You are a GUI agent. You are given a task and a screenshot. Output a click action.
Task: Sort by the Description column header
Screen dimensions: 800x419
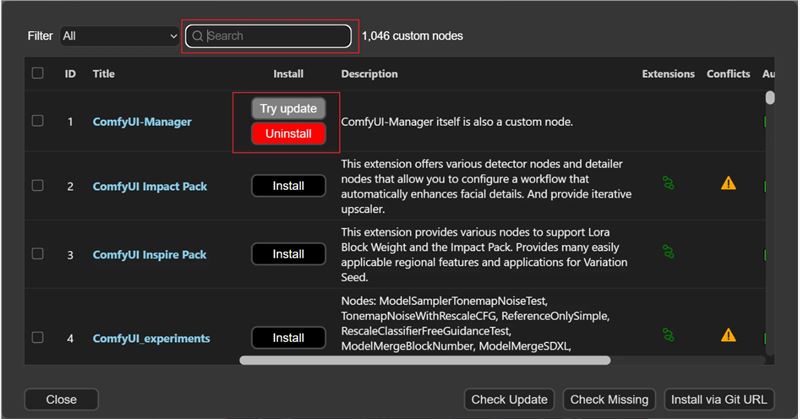click(369, 74)
